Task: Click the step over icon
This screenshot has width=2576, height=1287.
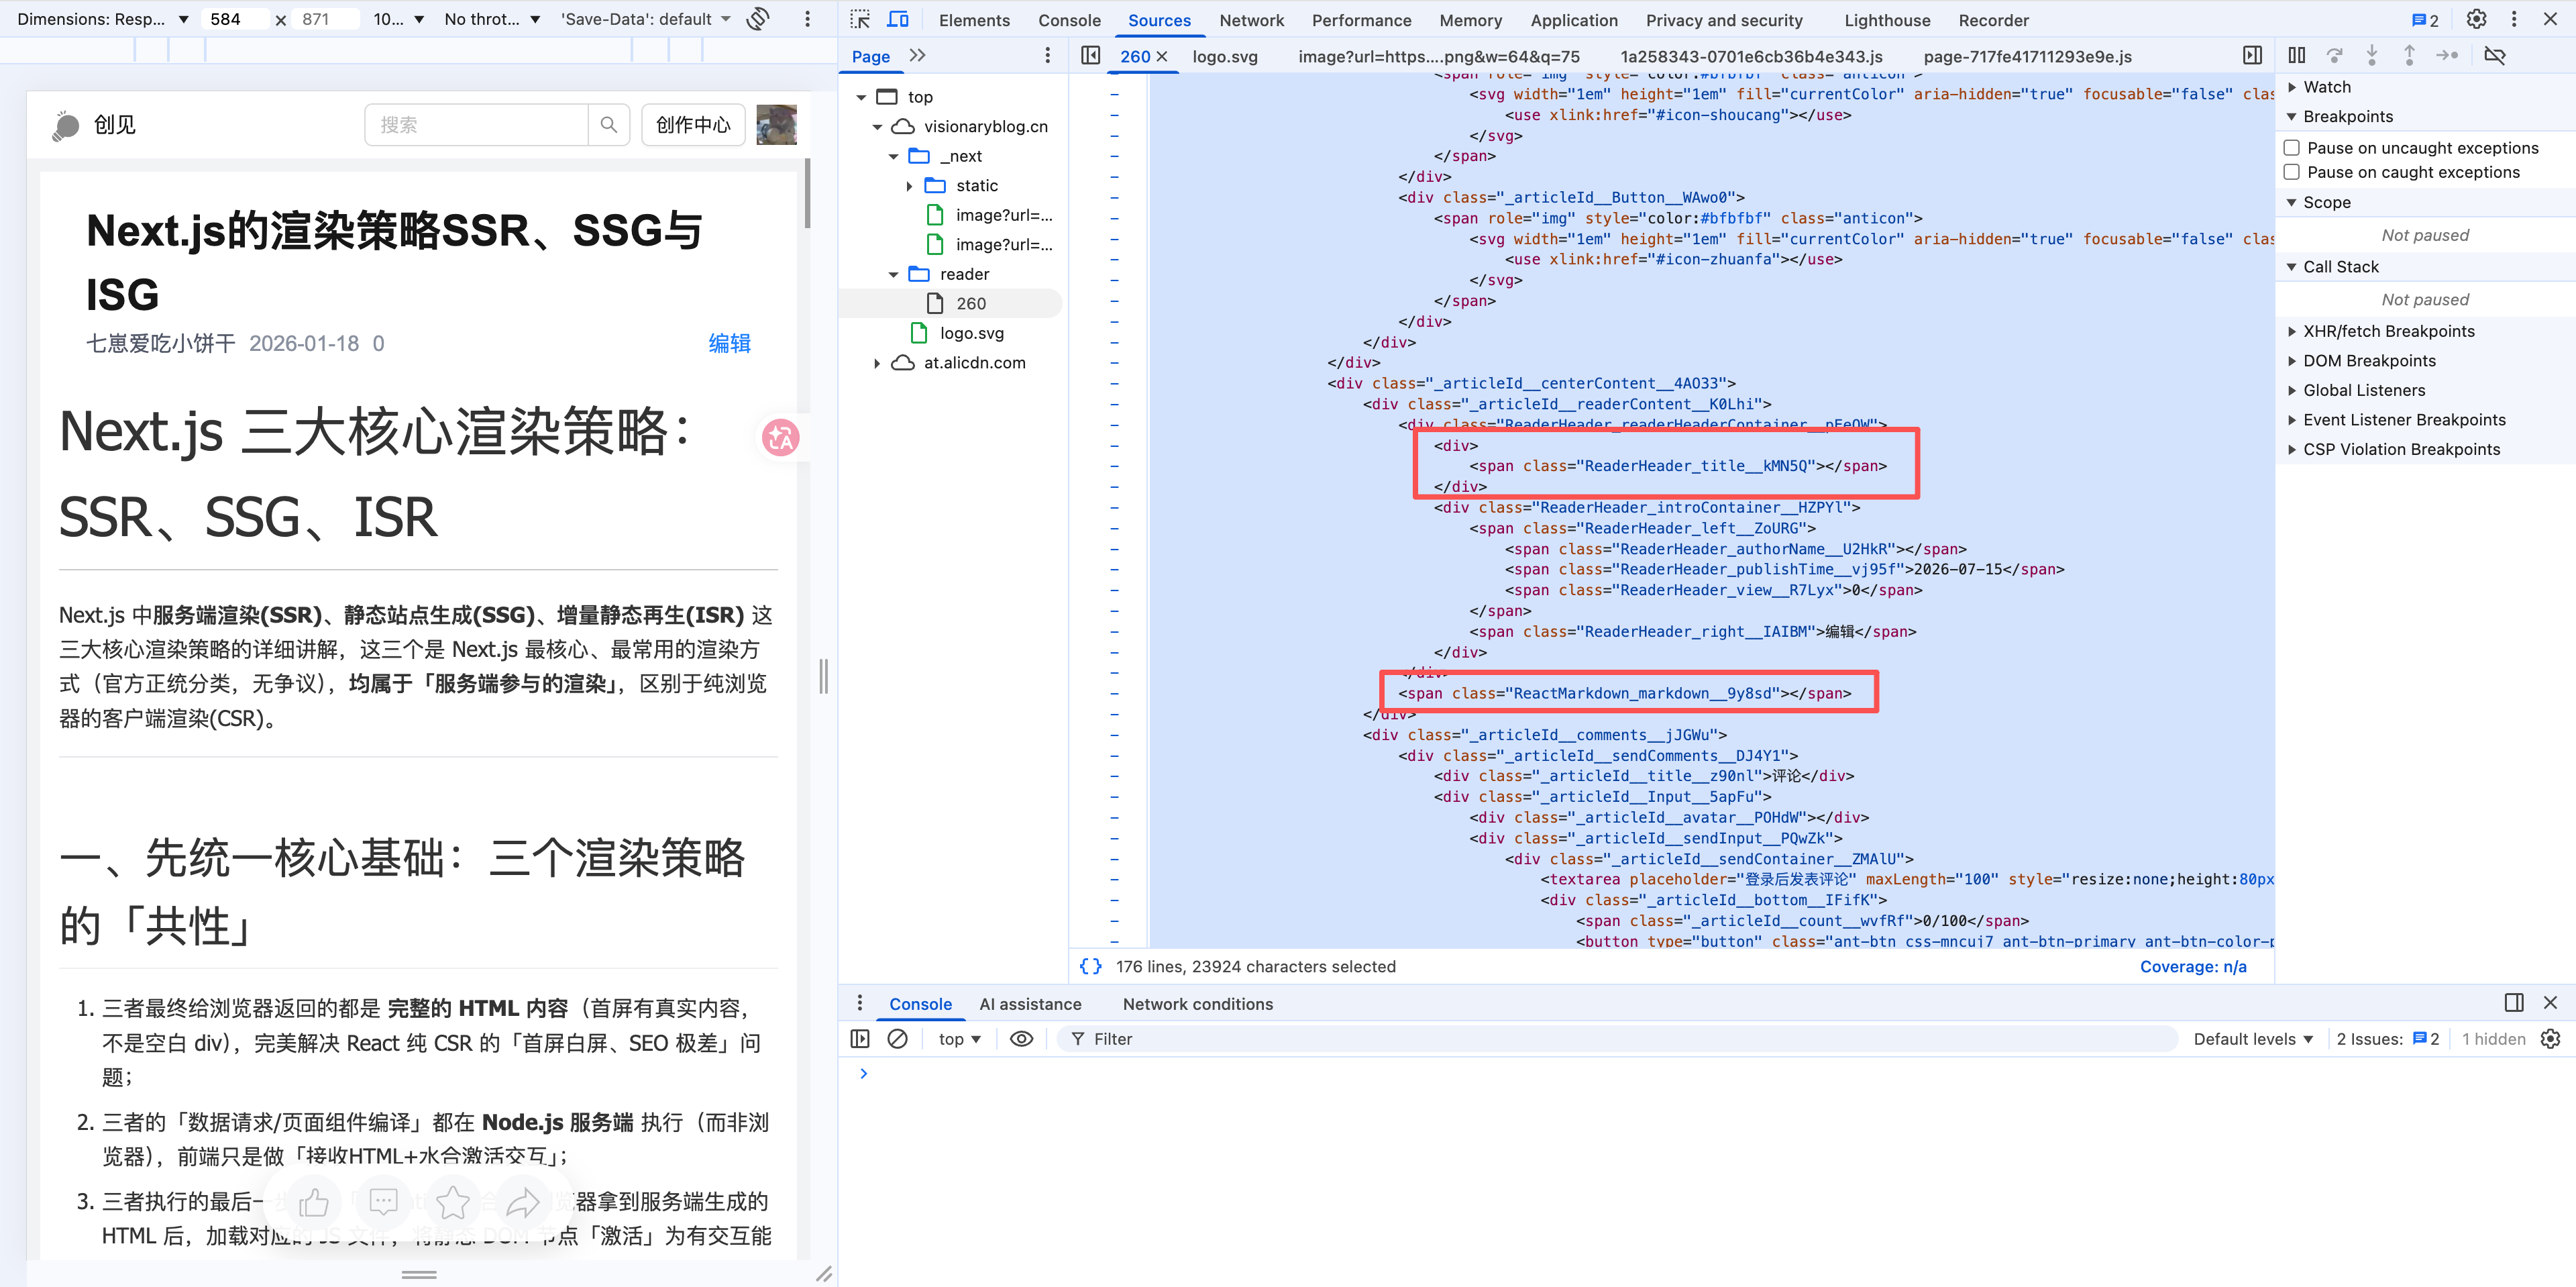Action: pyautogui.click(x=2334, y=56)
